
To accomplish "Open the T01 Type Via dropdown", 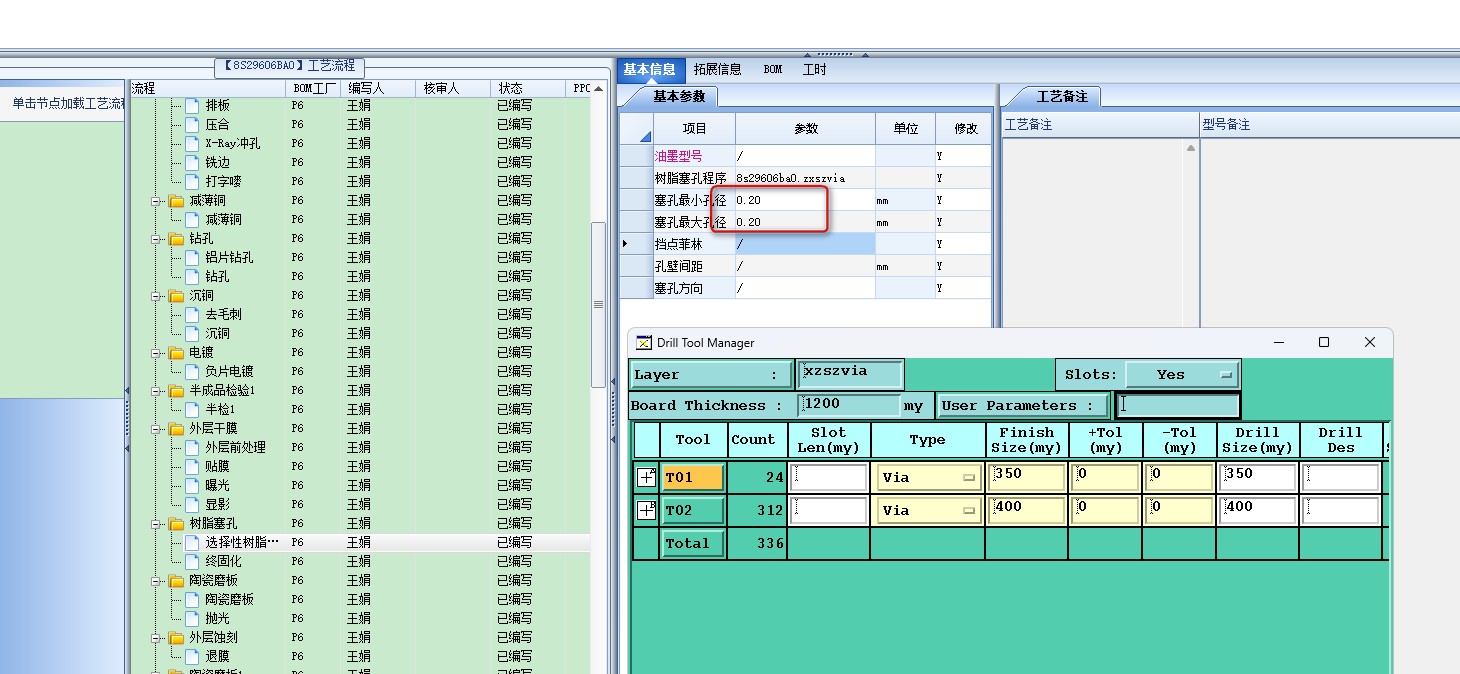I will coord(927,478).
